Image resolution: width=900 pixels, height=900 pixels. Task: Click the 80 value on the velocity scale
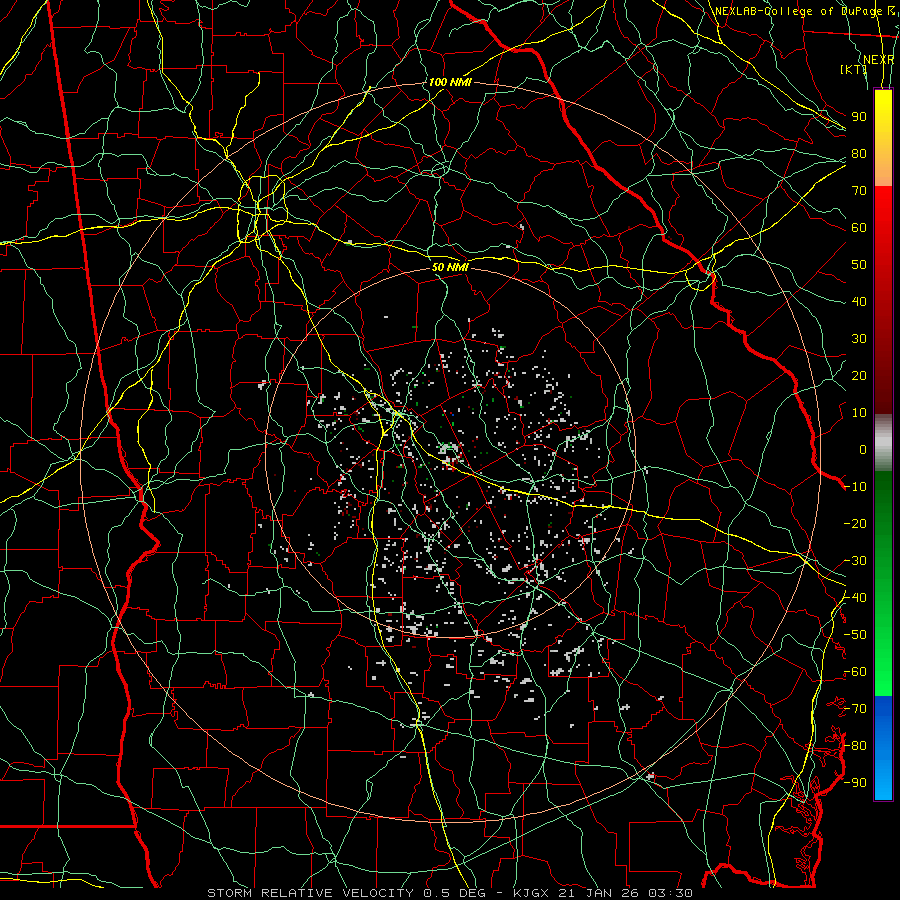pos(859,154)
